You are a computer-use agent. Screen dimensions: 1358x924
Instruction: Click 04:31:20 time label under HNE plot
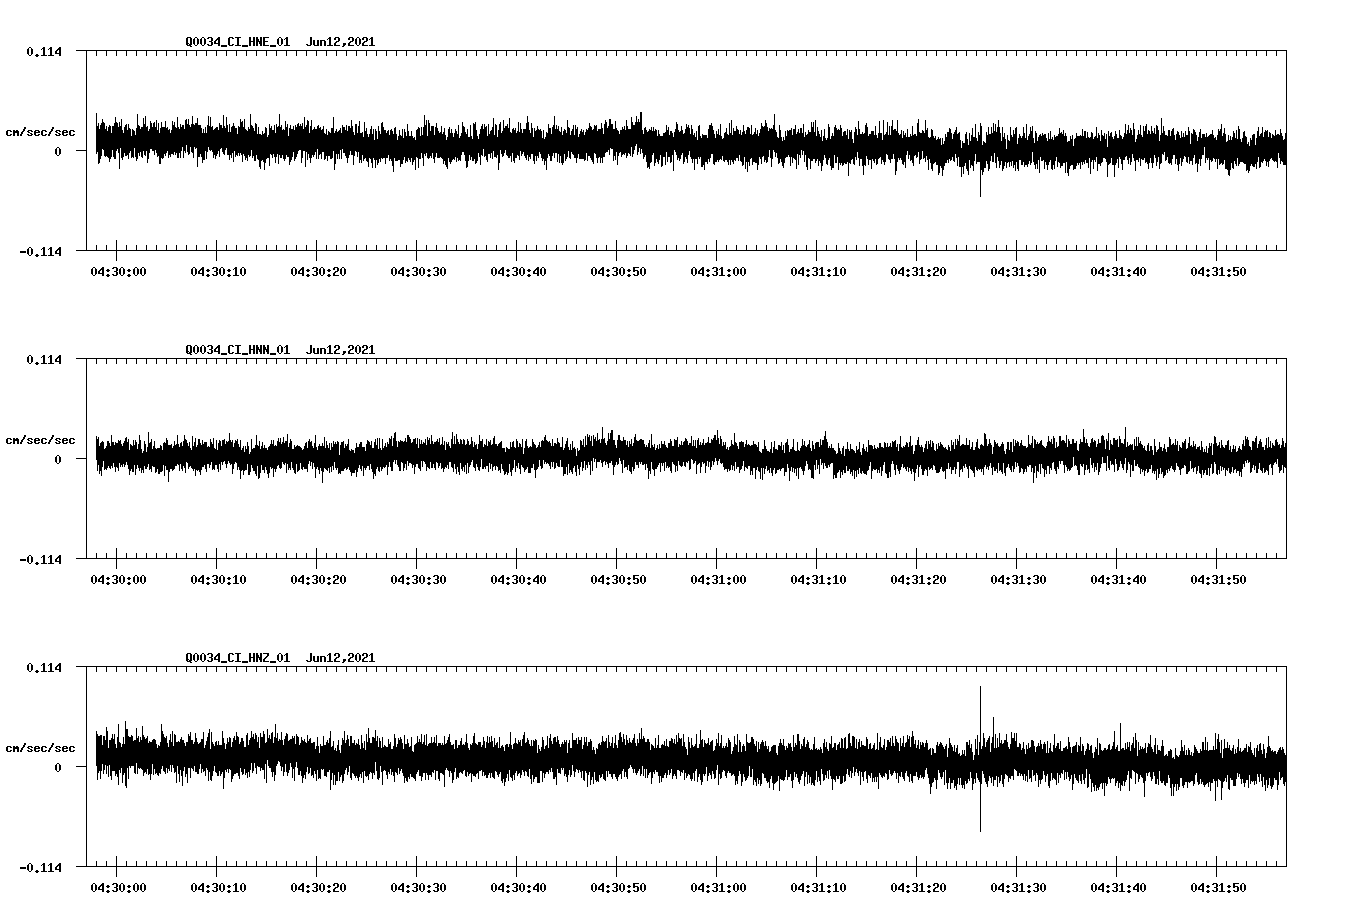pyautogui.click(x=918, y=272)
